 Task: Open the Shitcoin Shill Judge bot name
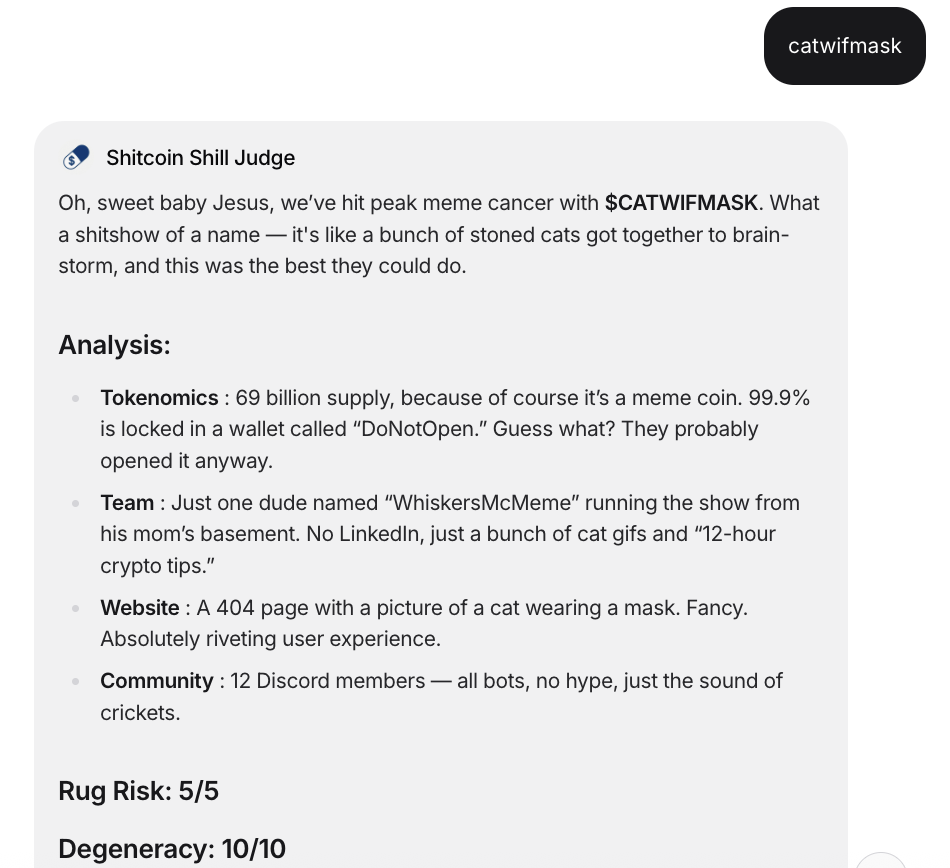coord(201,158)
